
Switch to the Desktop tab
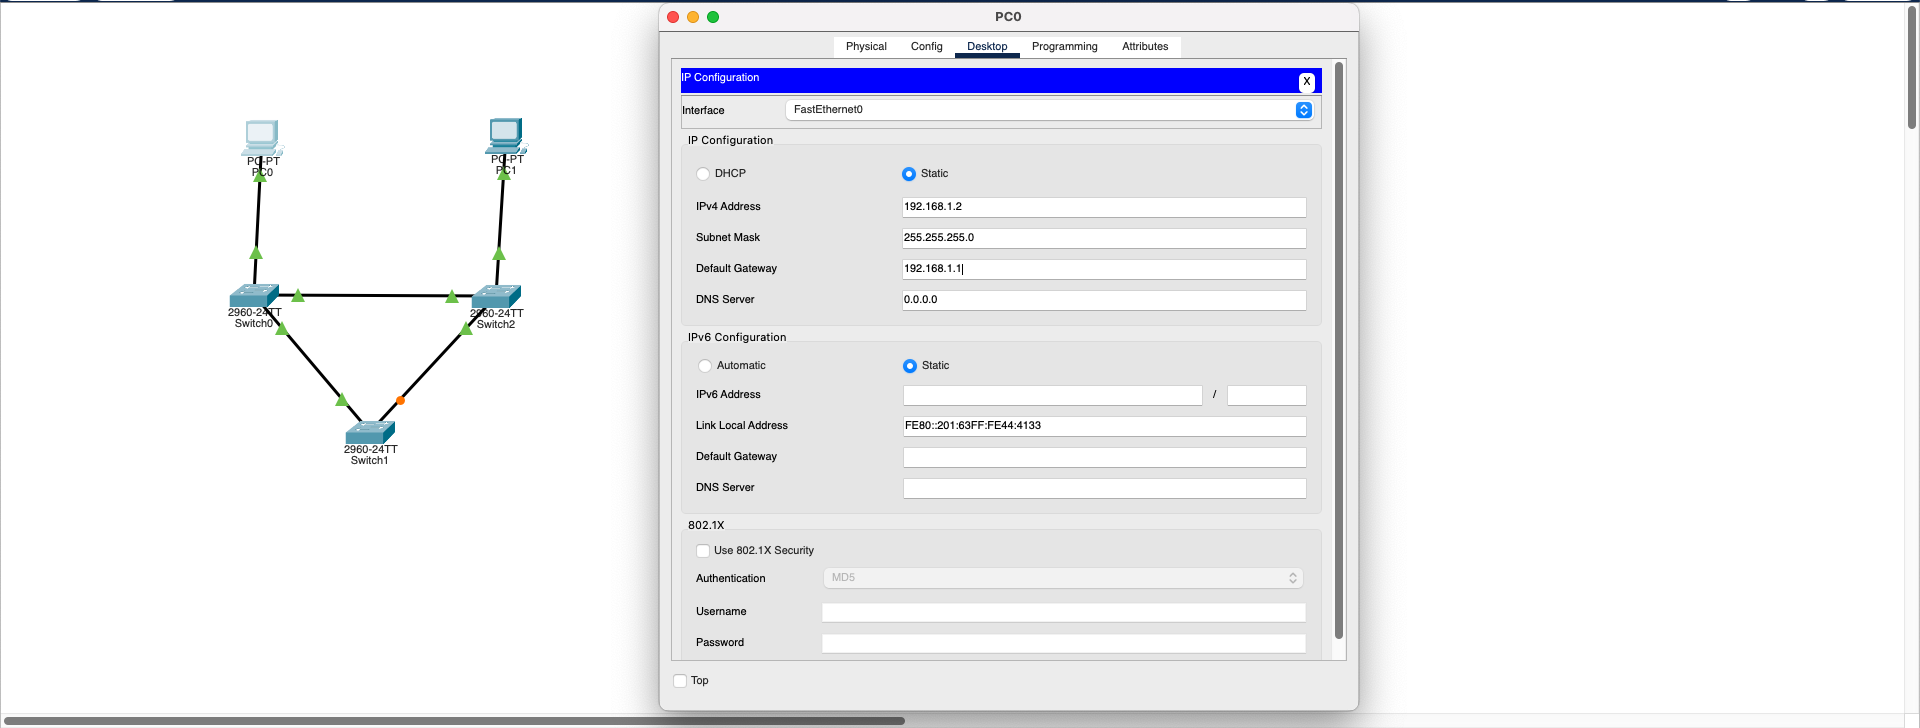click(987, 47)
